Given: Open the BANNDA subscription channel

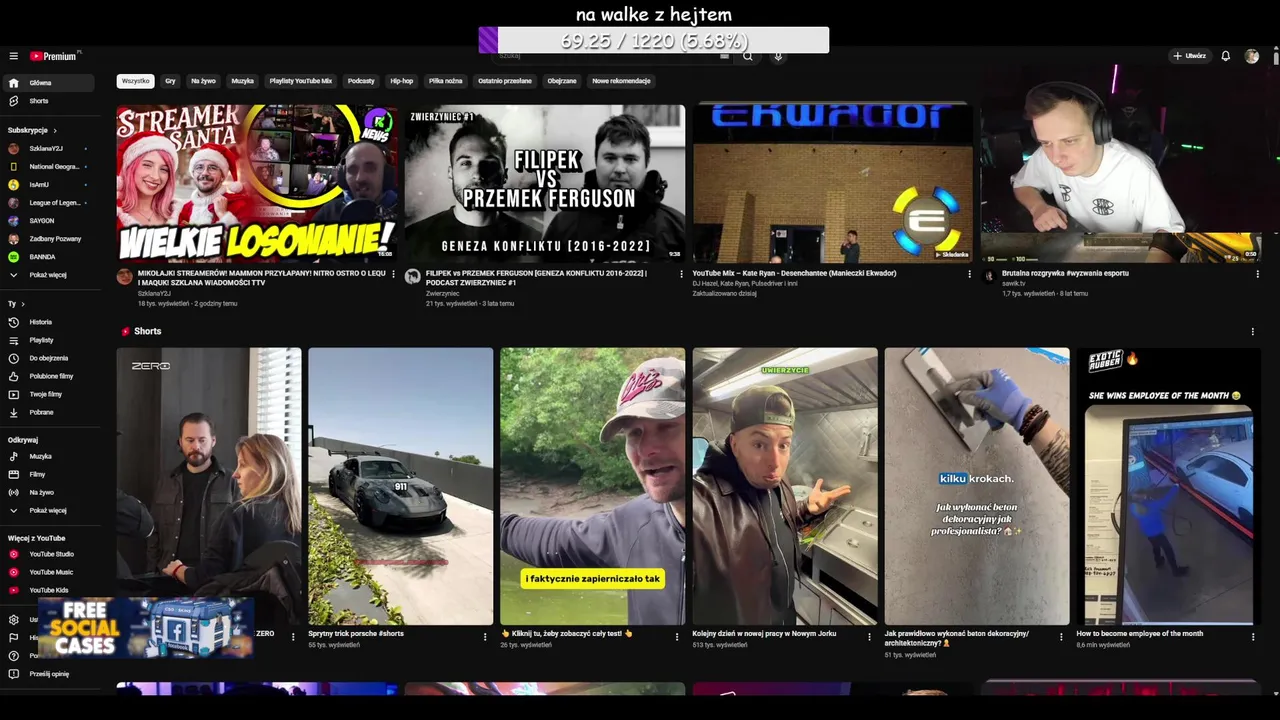Looking at the screenshot, I should pyautogui.click(x=50, y=256).
